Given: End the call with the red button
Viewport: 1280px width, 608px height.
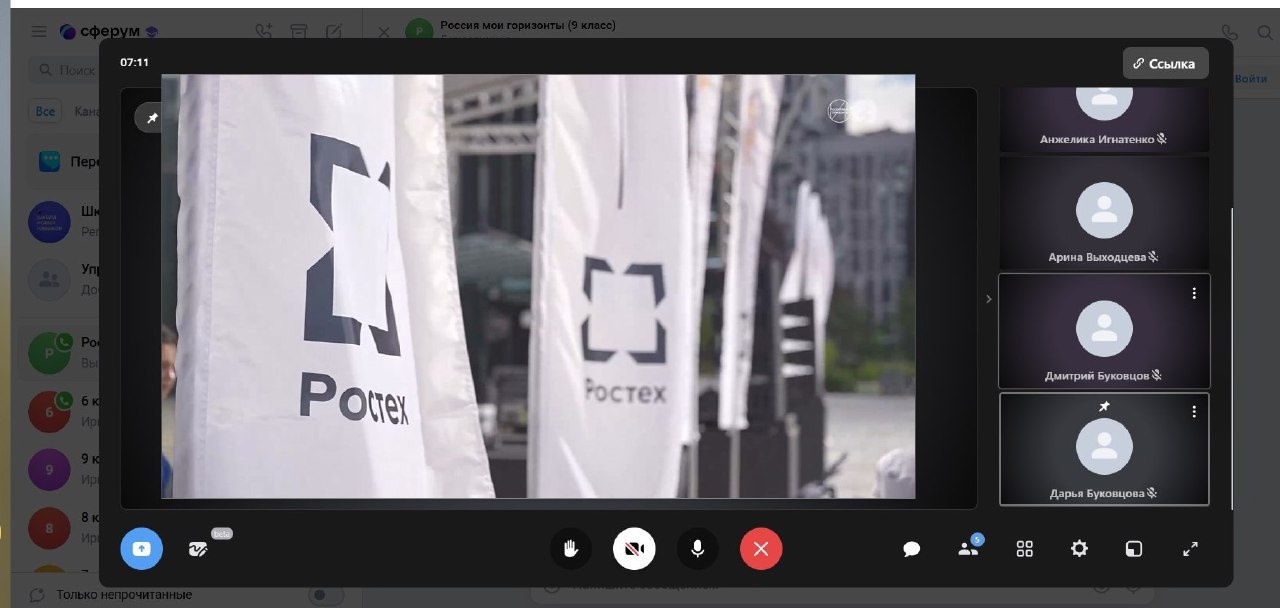Looking at the screenshot, I should click(x=761, y=549).
